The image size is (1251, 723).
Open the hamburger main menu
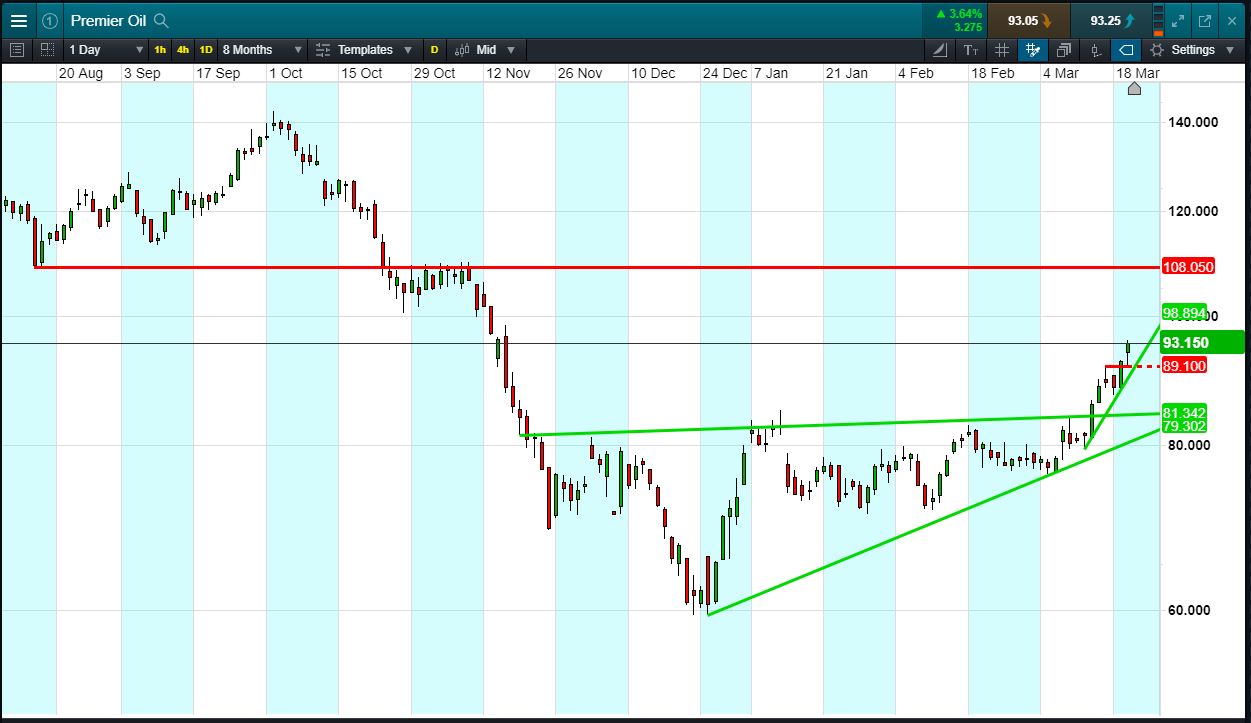point(19,20)
